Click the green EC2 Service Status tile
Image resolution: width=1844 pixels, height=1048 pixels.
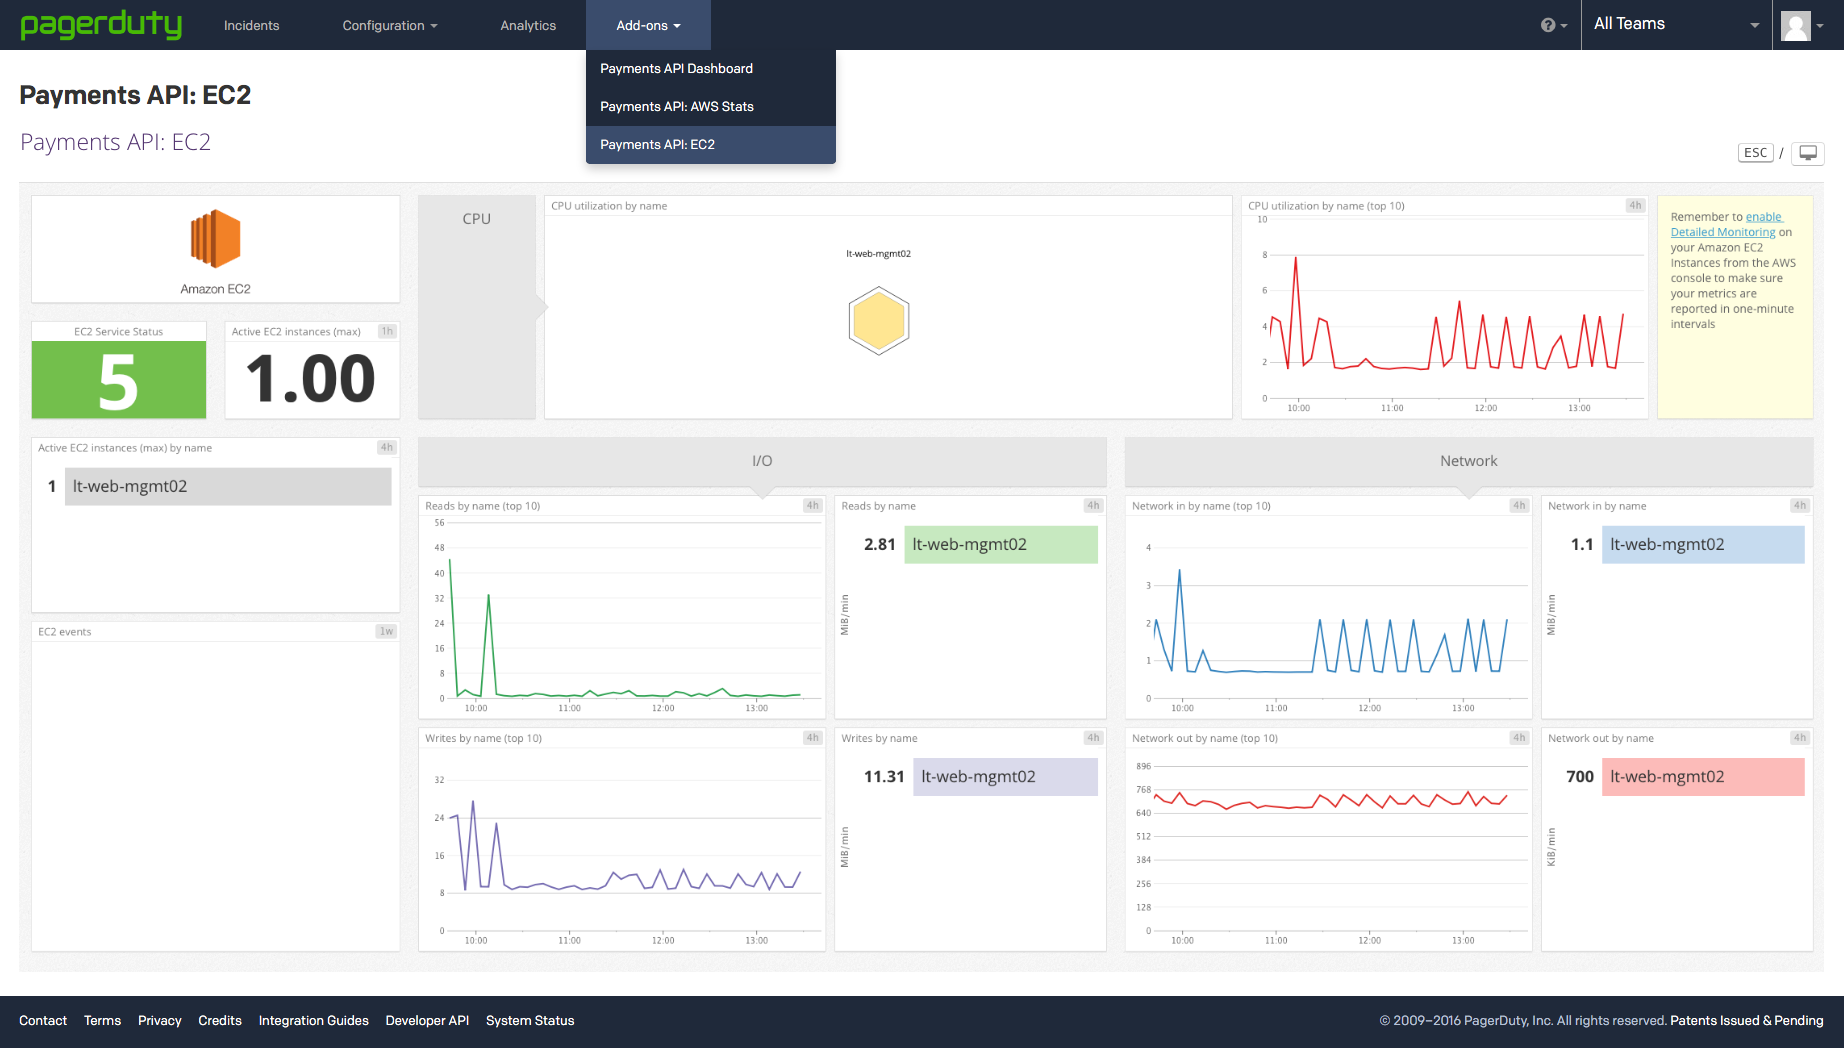118,380
